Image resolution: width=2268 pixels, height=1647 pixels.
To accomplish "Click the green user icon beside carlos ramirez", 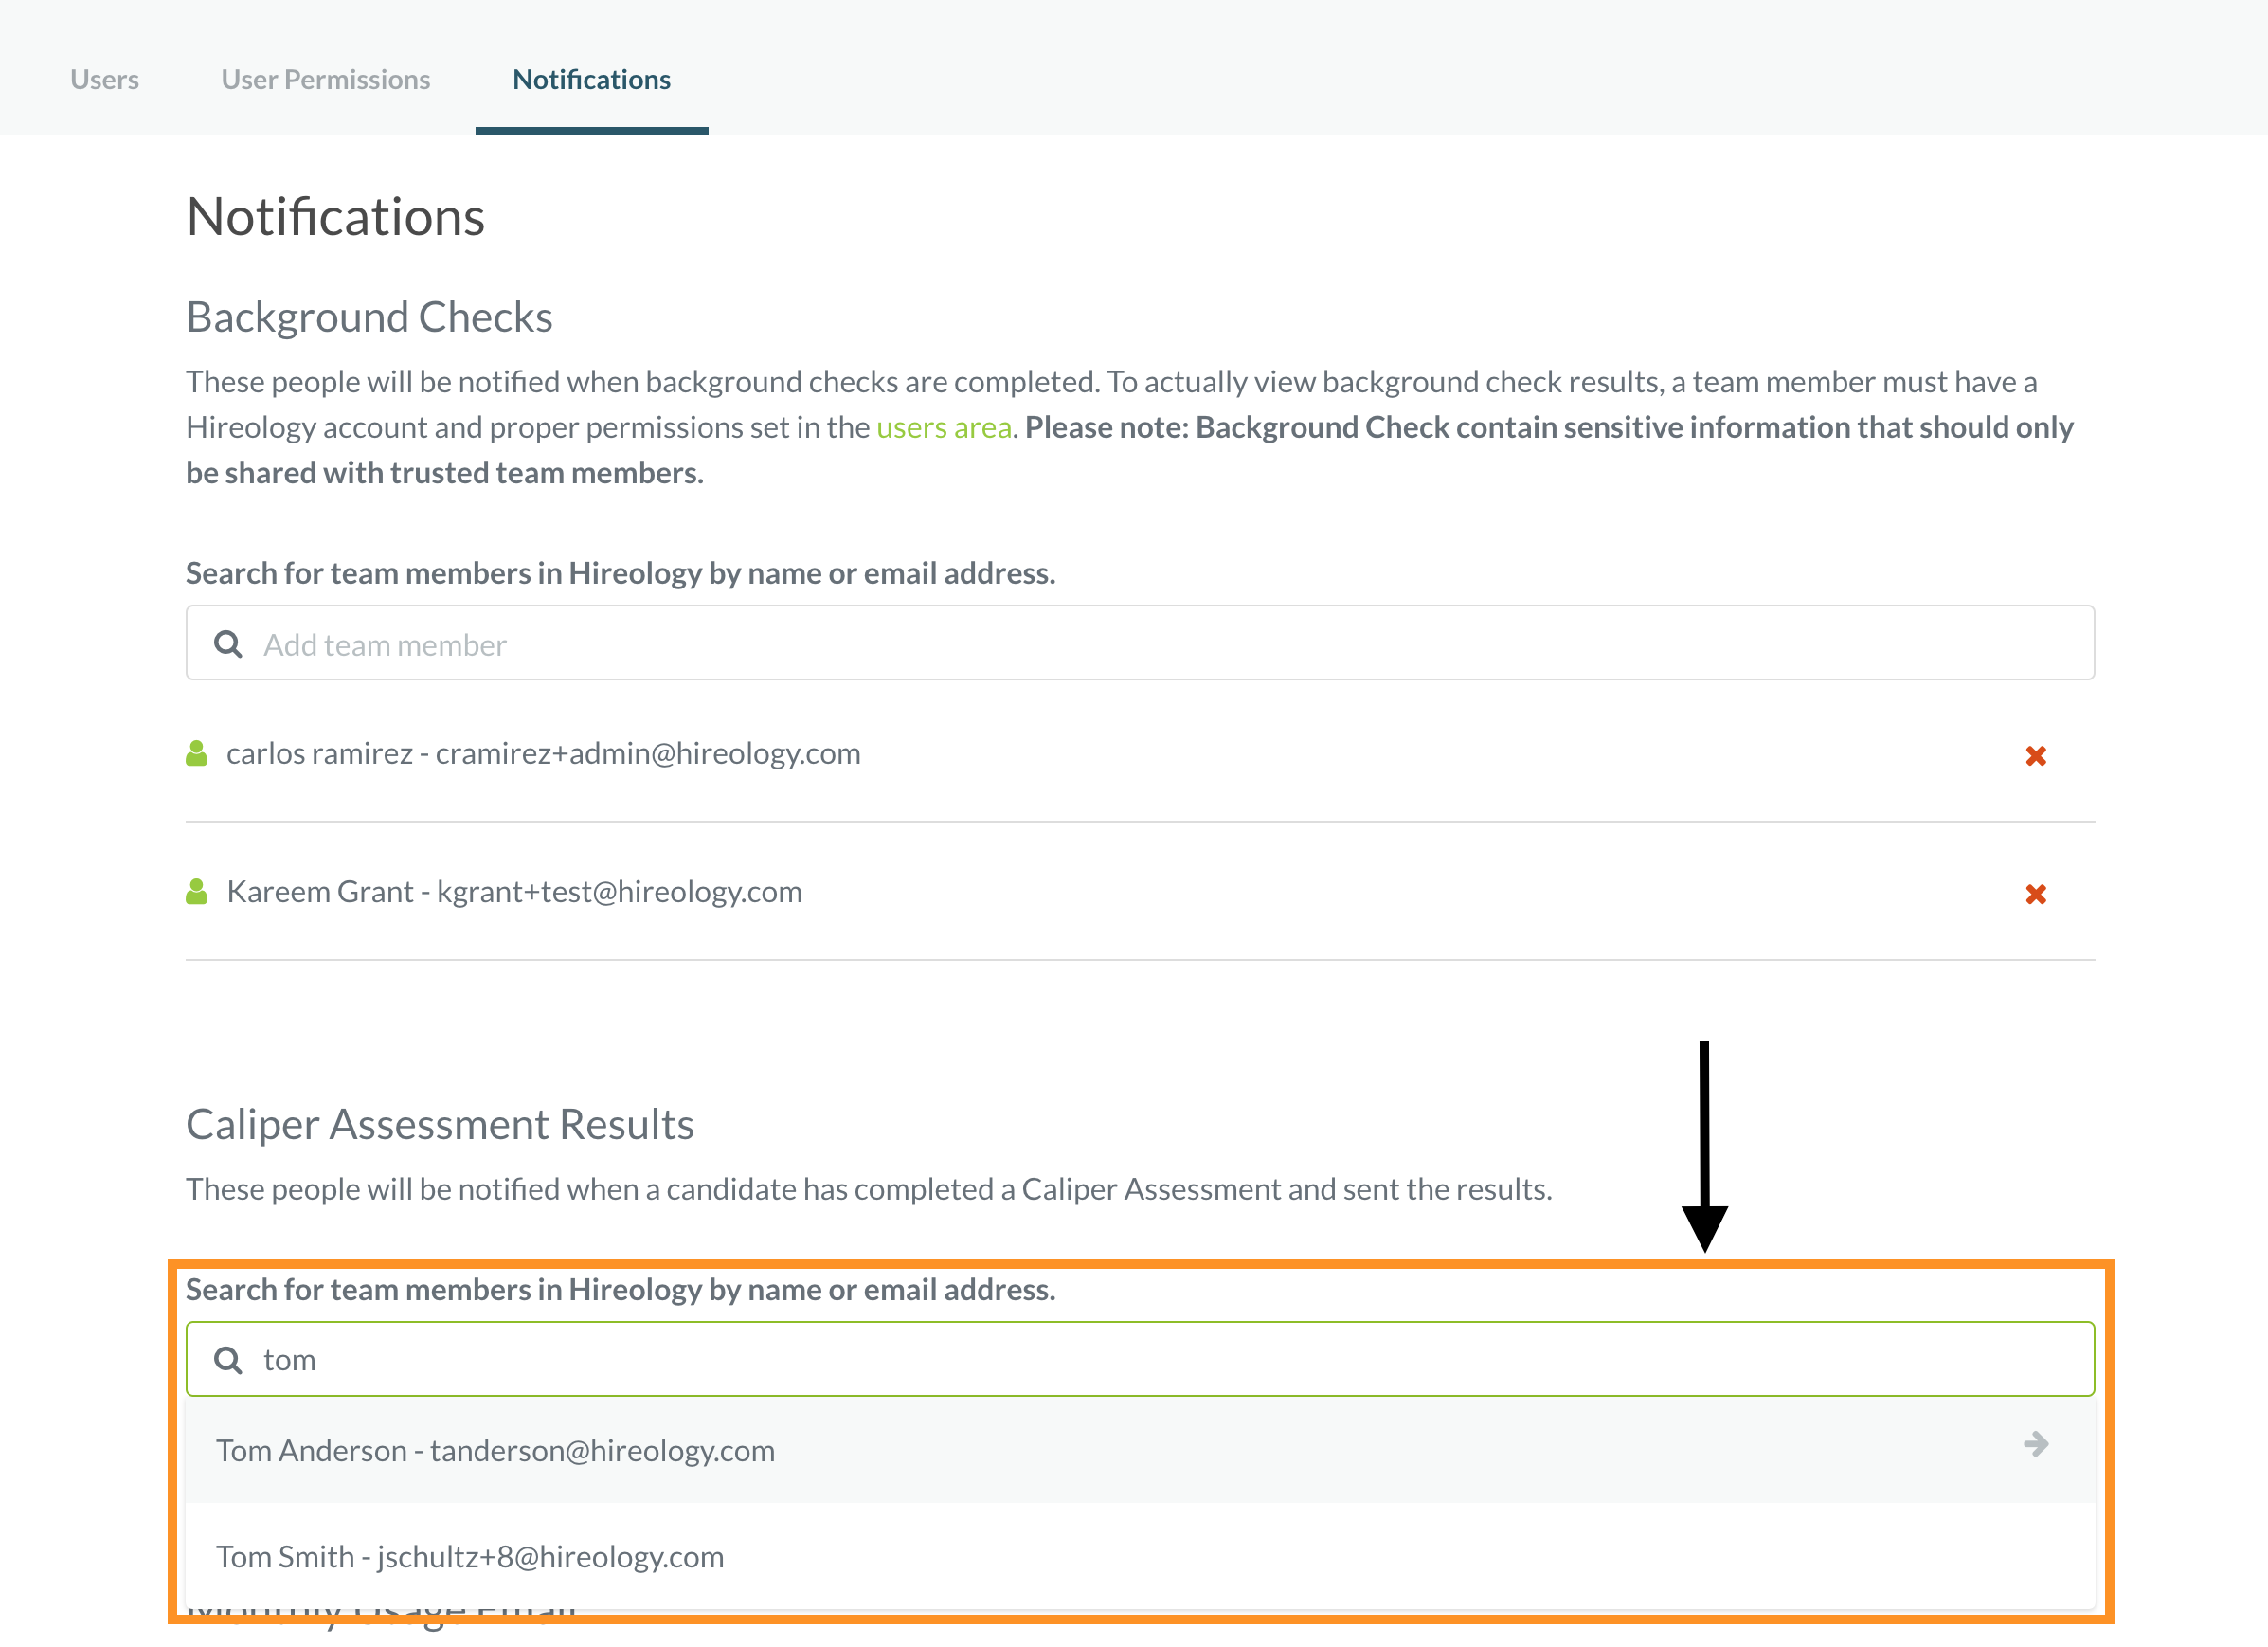I will 197,754.
